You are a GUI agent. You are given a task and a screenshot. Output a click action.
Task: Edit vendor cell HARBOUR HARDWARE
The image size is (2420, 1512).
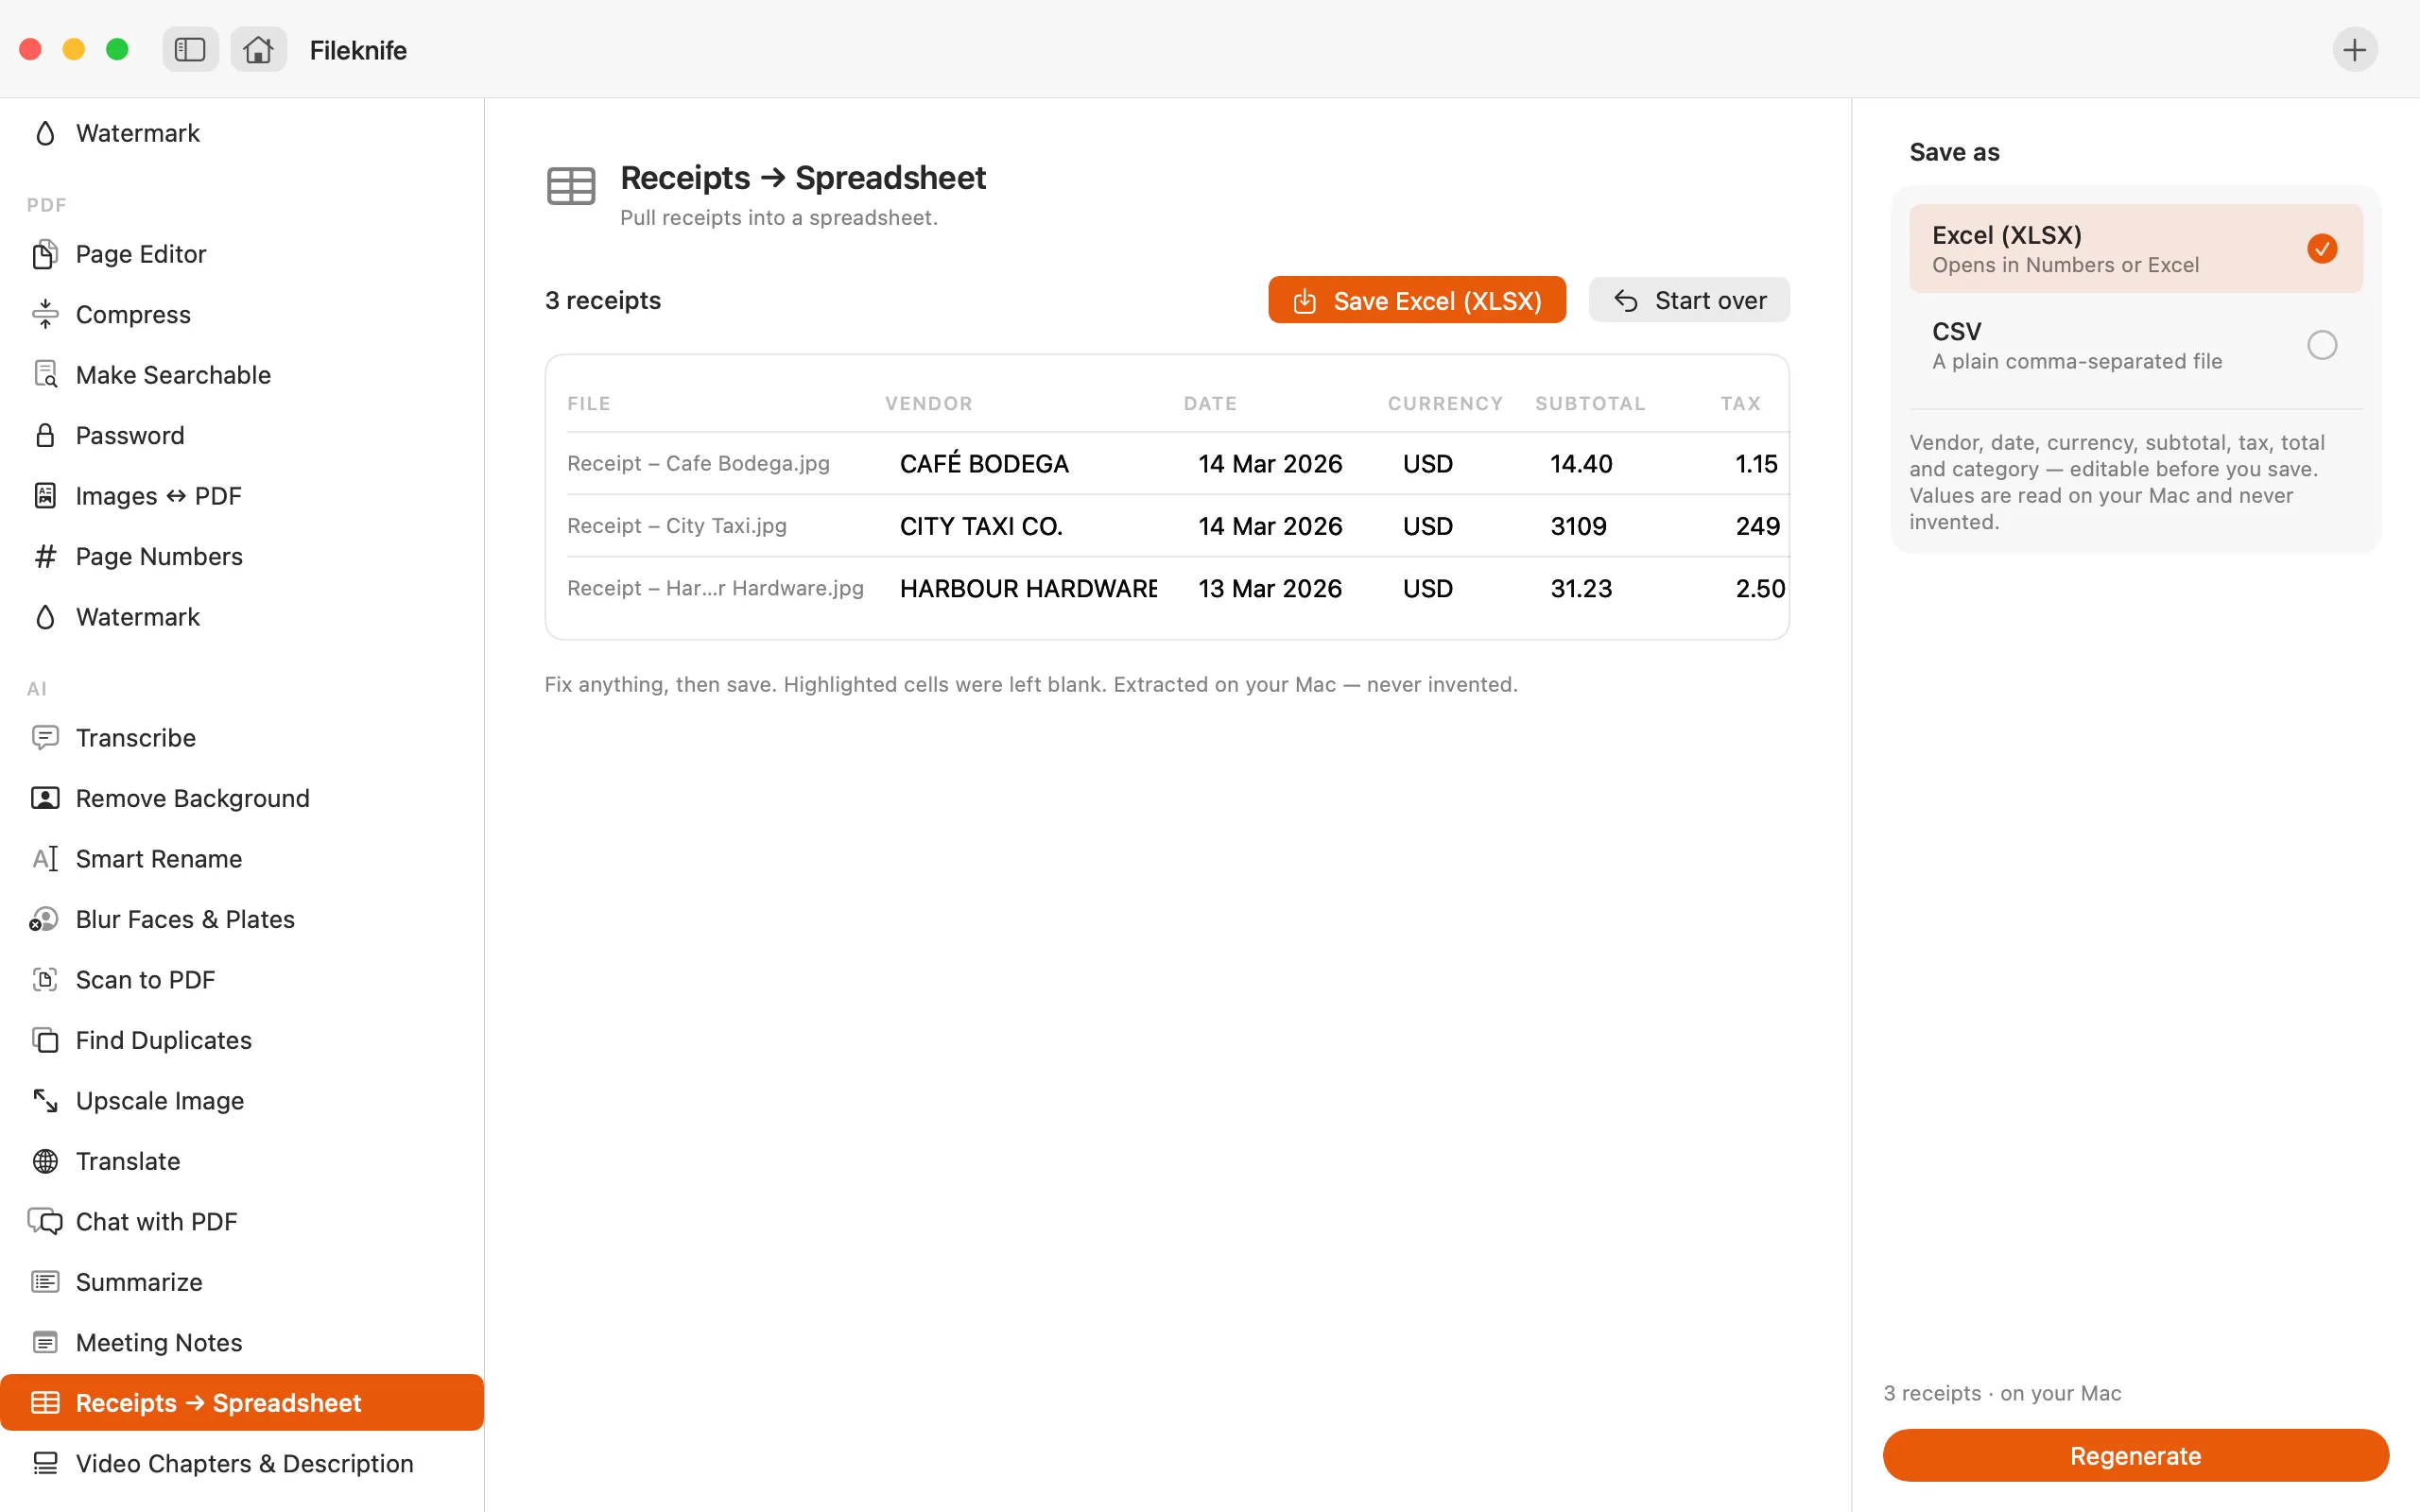coord(1027,589)
